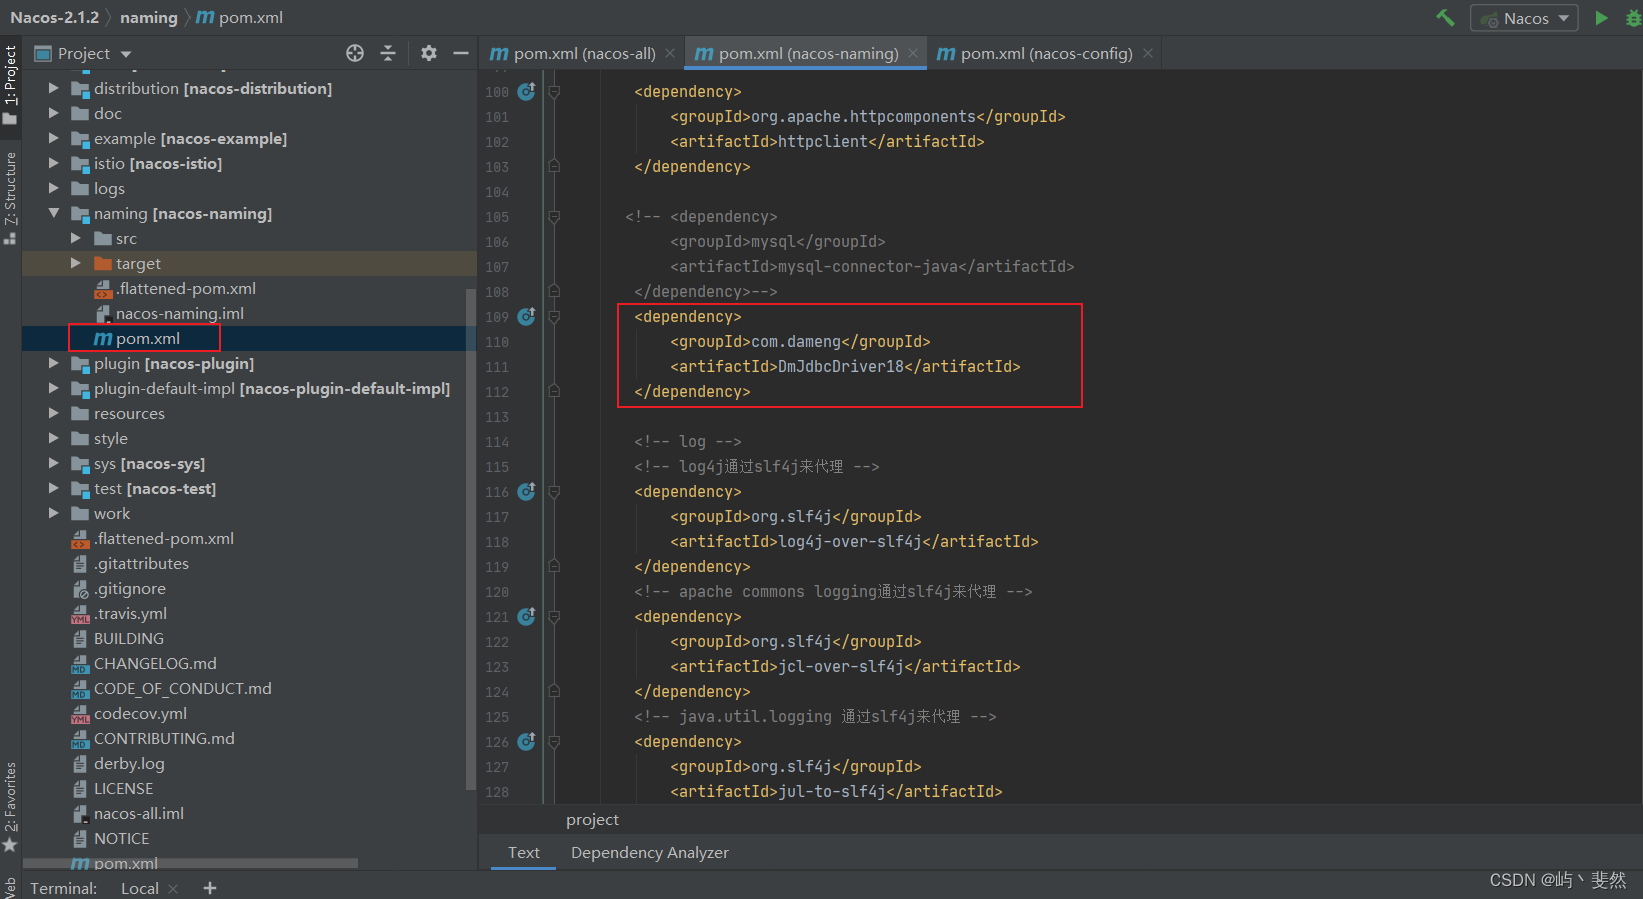Select the LICENSE file
Image resolution: width=1643 pixels, height=899 pixels.
tap(123, 788)
